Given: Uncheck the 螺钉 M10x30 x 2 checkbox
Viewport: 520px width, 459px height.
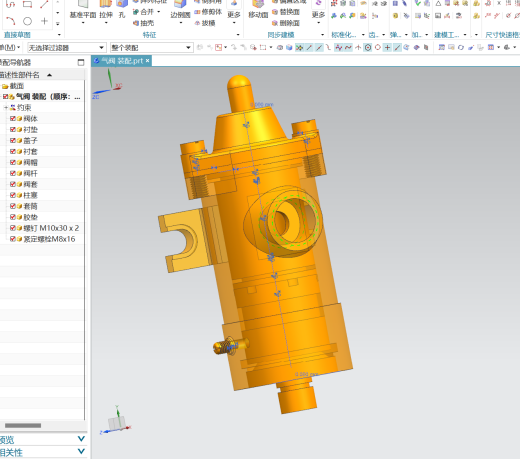Looking at the screenshot, I should [x=13, y=228].
